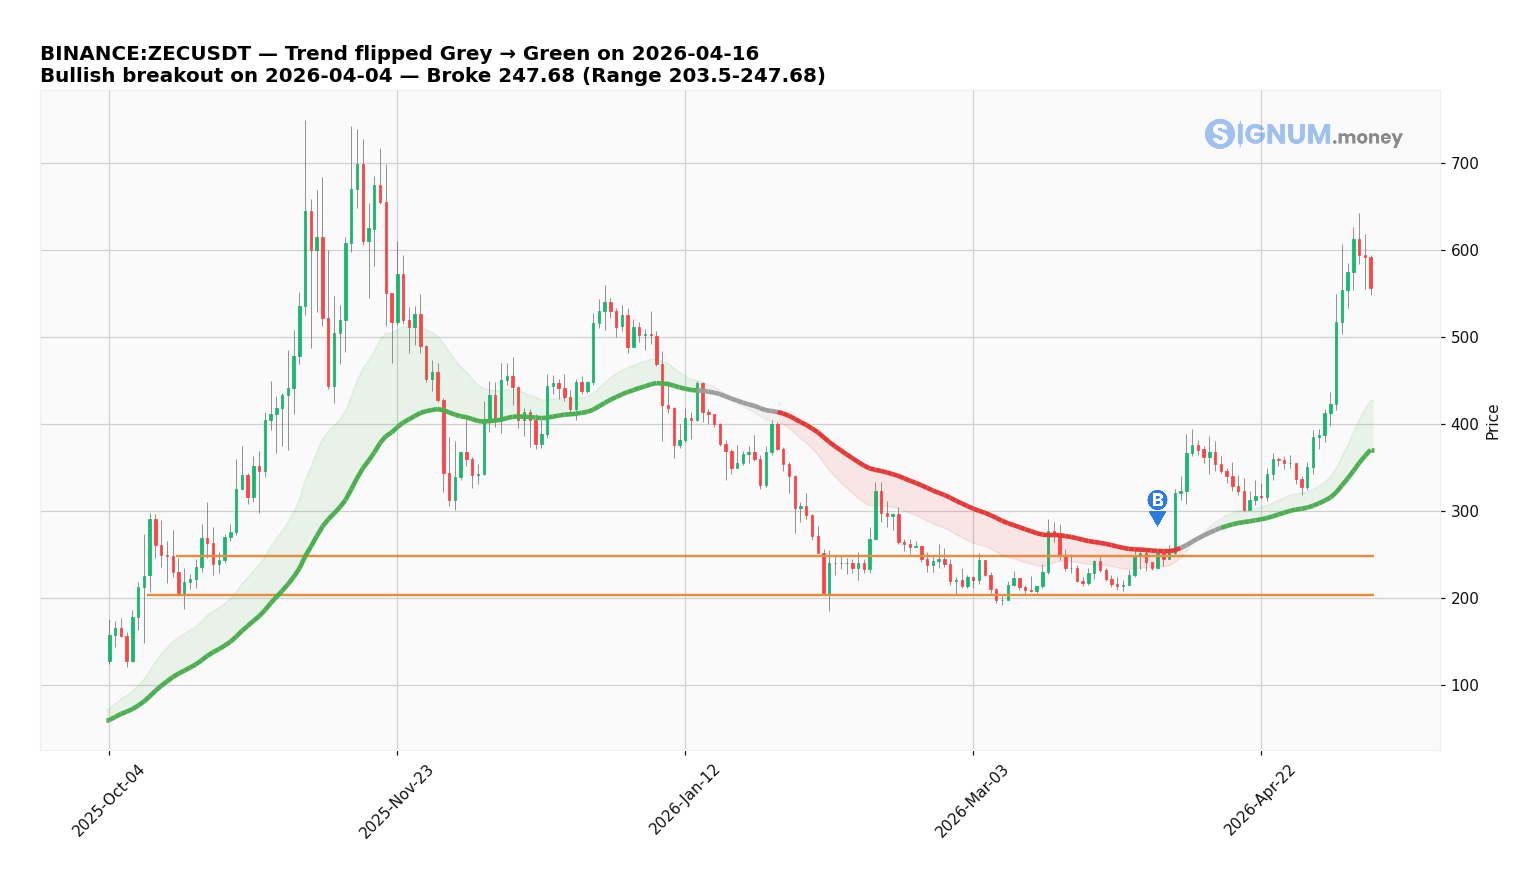The image size is (1540, 880).
Task: Click the 700 price axis label
Action: click(x=1465, y=163)
